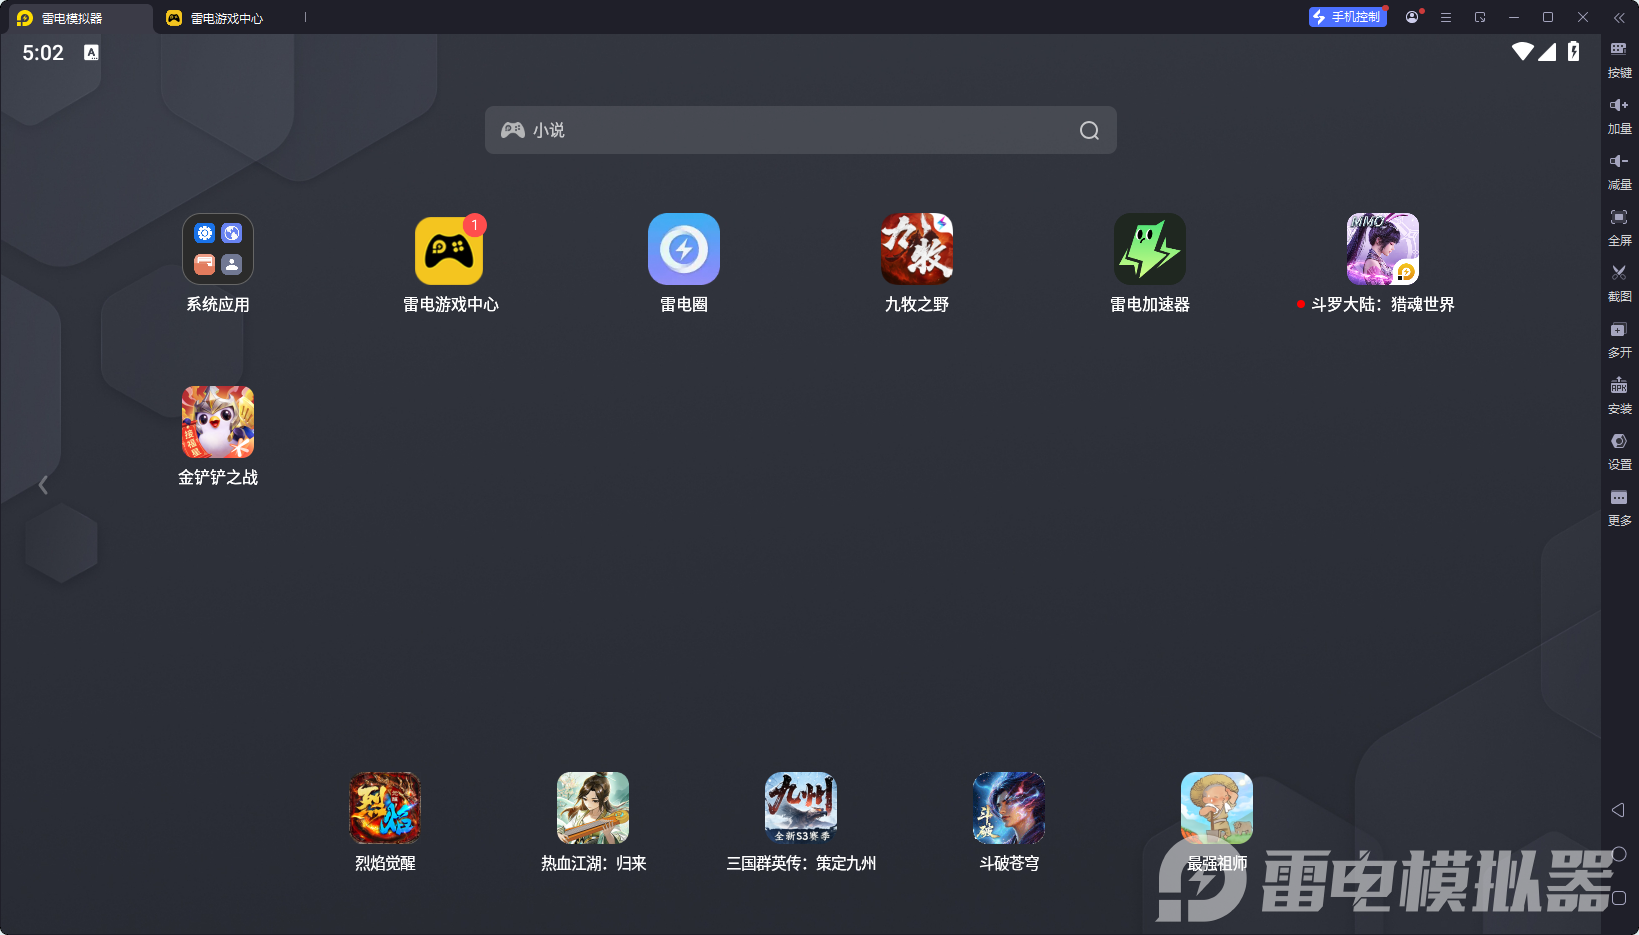Lower volume with the 减量 button

click(x=1619, y=171)
